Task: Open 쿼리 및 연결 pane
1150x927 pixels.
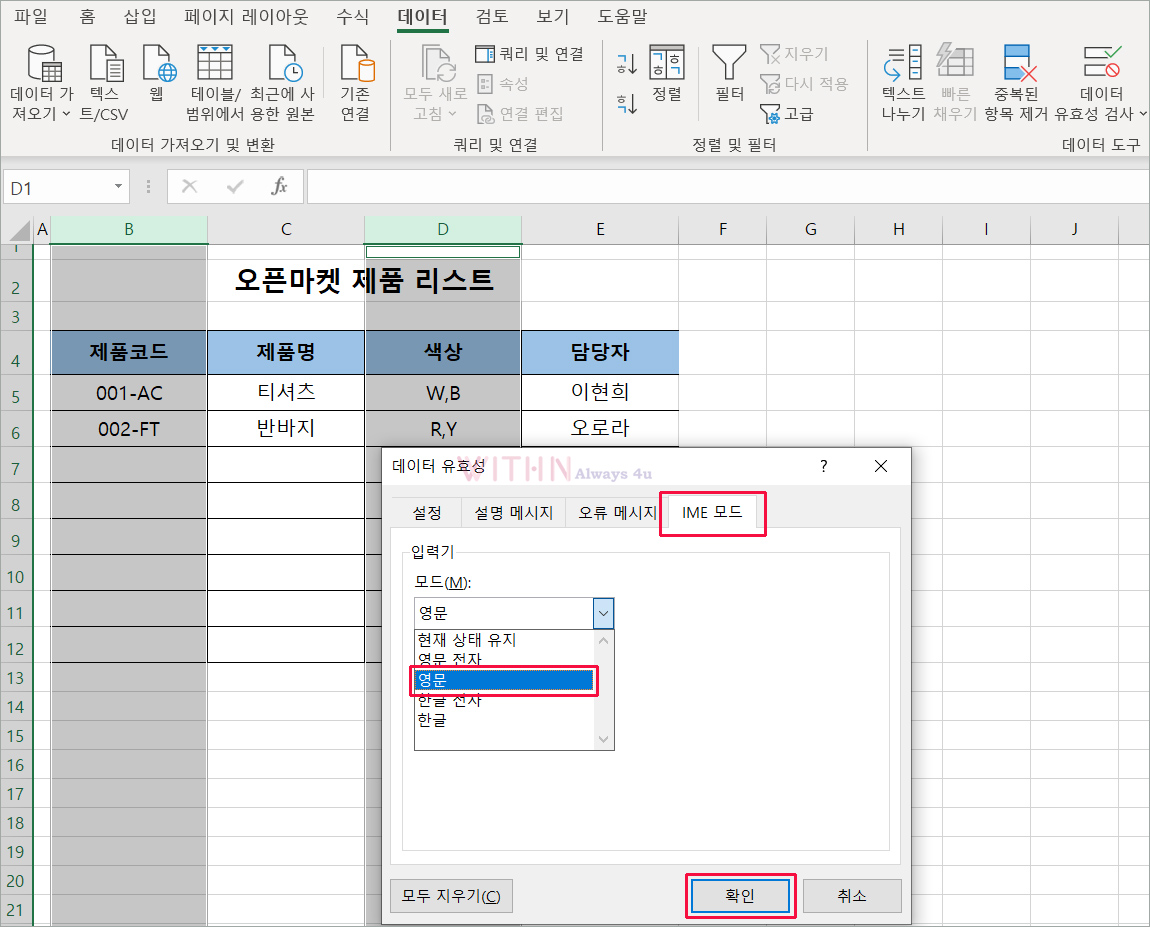Action: pos(529,54)
